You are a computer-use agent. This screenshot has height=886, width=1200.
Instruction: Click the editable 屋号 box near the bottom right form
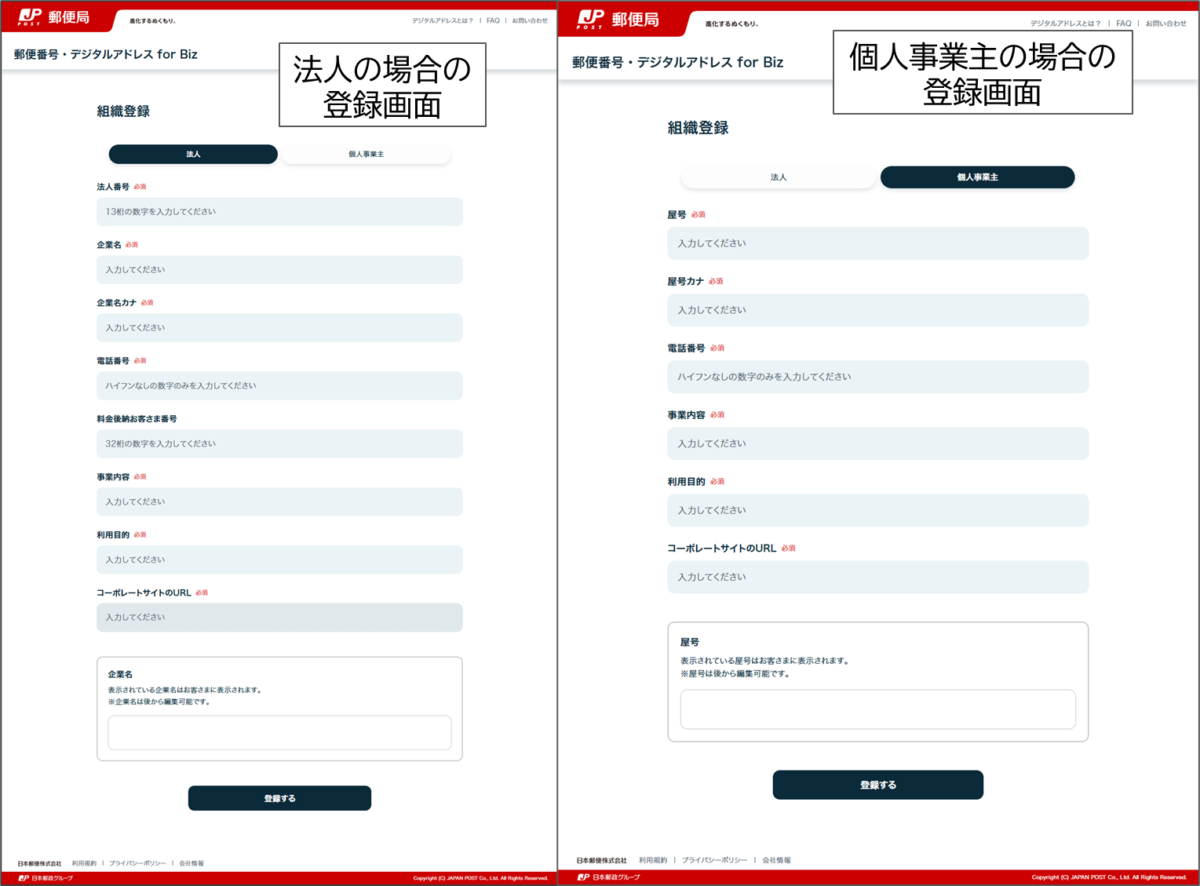(877, 709)
